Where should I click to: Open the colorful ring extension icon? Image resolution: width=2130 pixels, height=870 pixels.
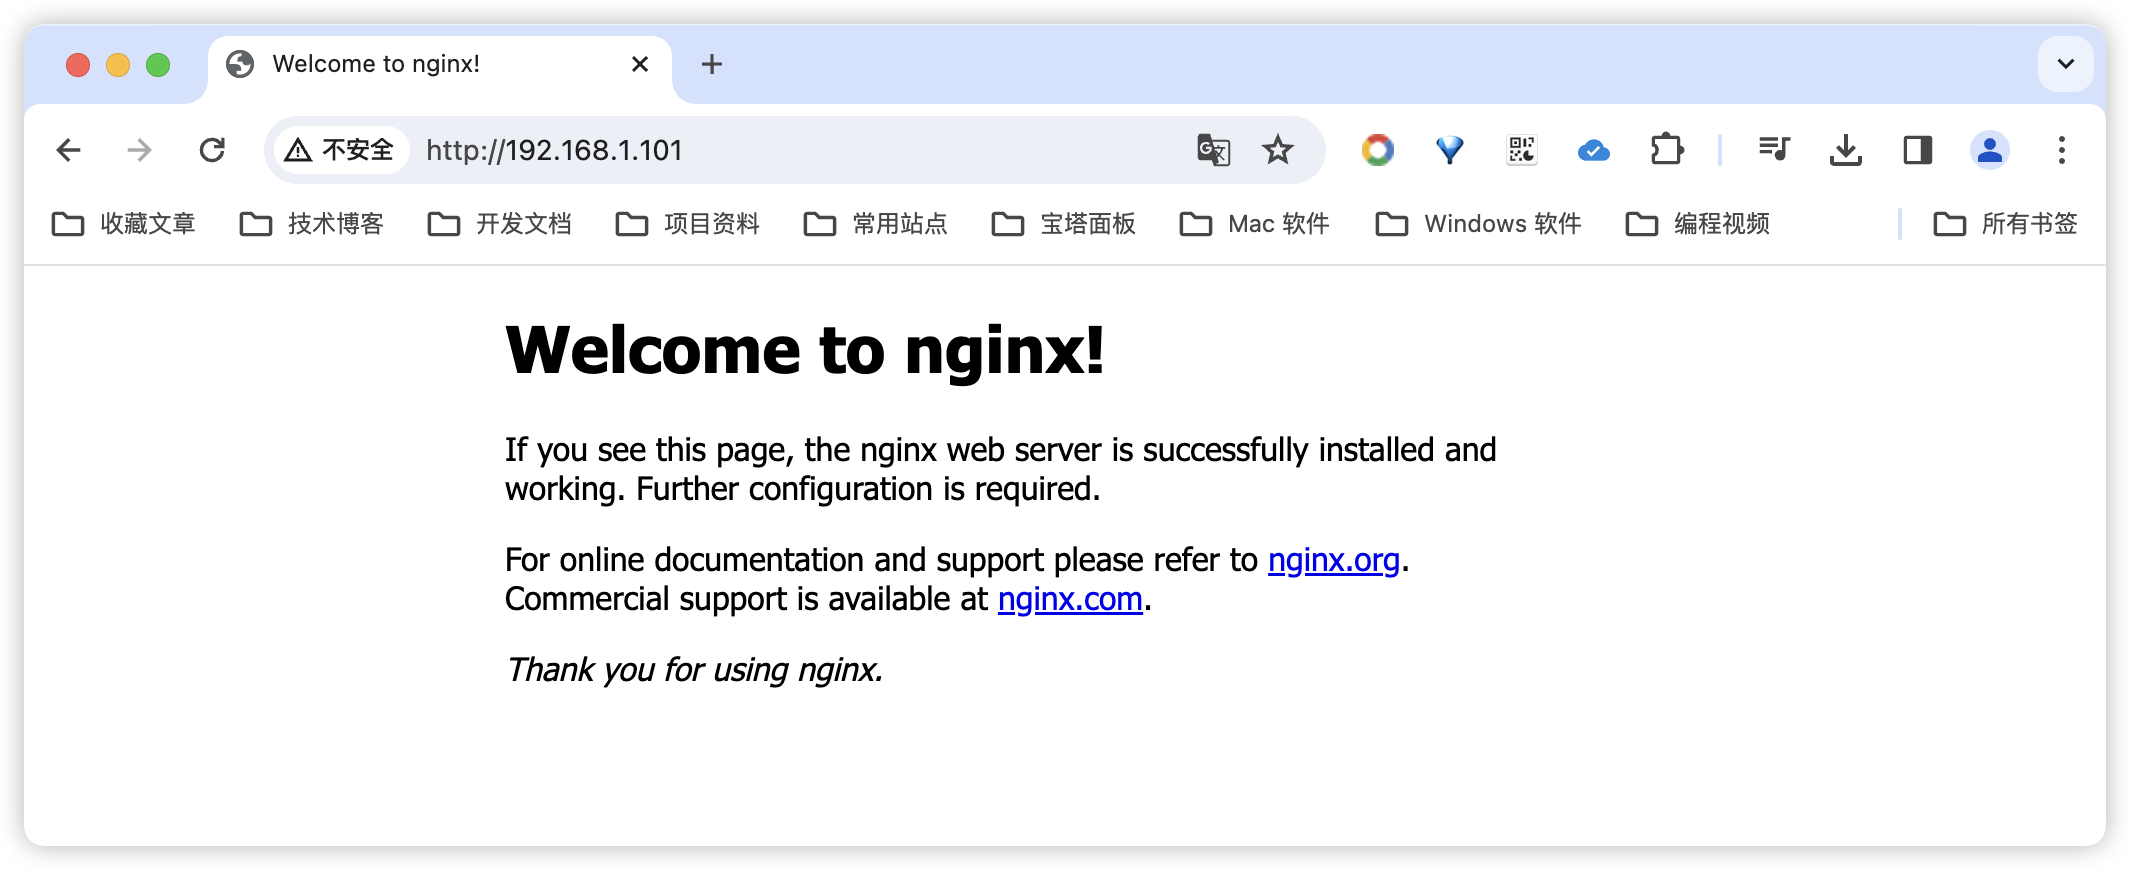[x=1378, y=150]
